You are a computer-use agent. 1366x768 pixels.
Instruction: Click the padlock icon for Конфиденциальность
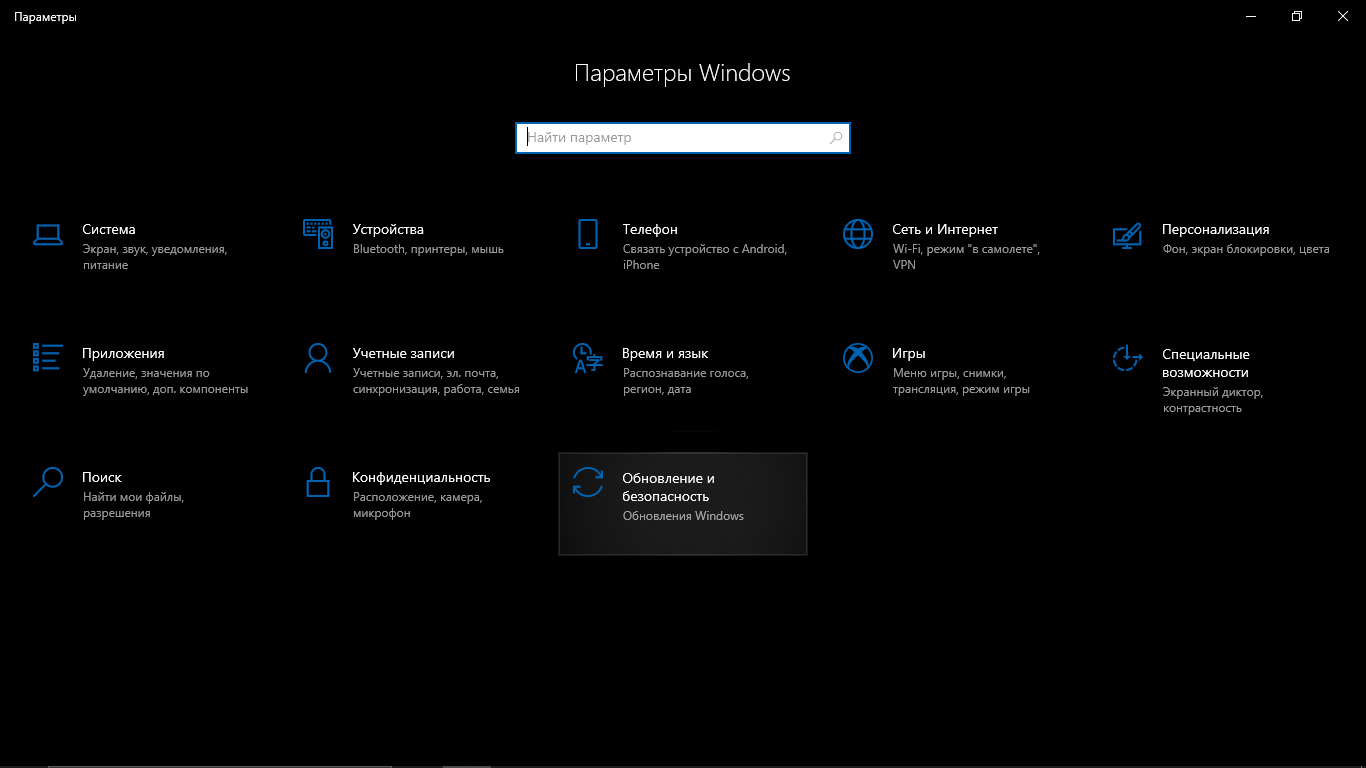pos(318,481)
